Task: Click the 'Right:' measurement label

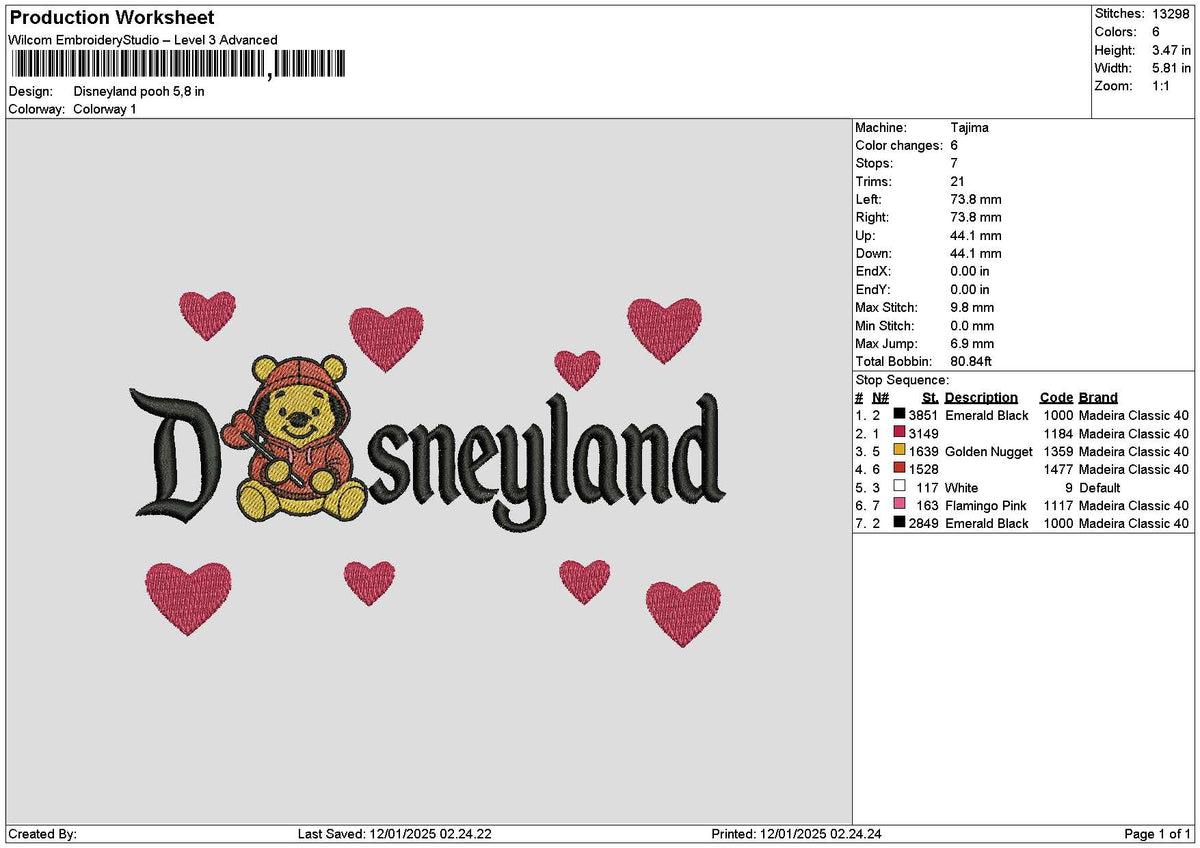Action: pyautogui.click(x=872, y=218)
